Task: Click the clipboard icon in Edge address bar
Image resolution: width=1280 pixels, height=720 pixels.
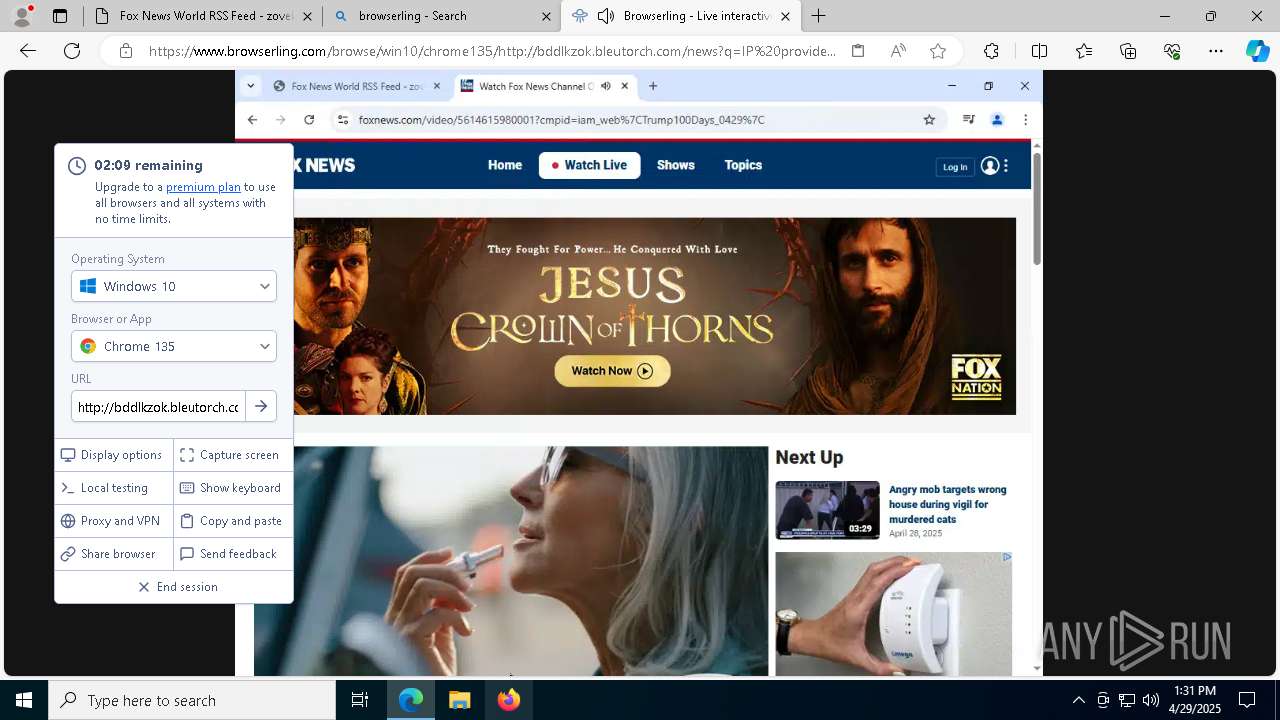Action: tap(858, 51)
